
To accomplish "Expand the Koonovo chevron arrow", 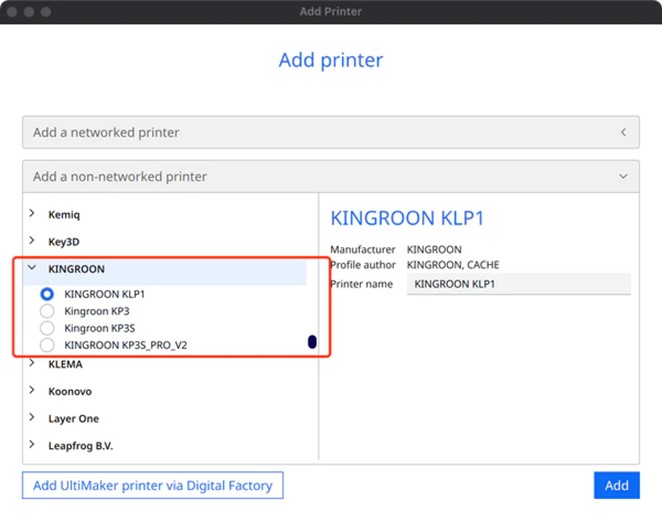I will 32,390.
